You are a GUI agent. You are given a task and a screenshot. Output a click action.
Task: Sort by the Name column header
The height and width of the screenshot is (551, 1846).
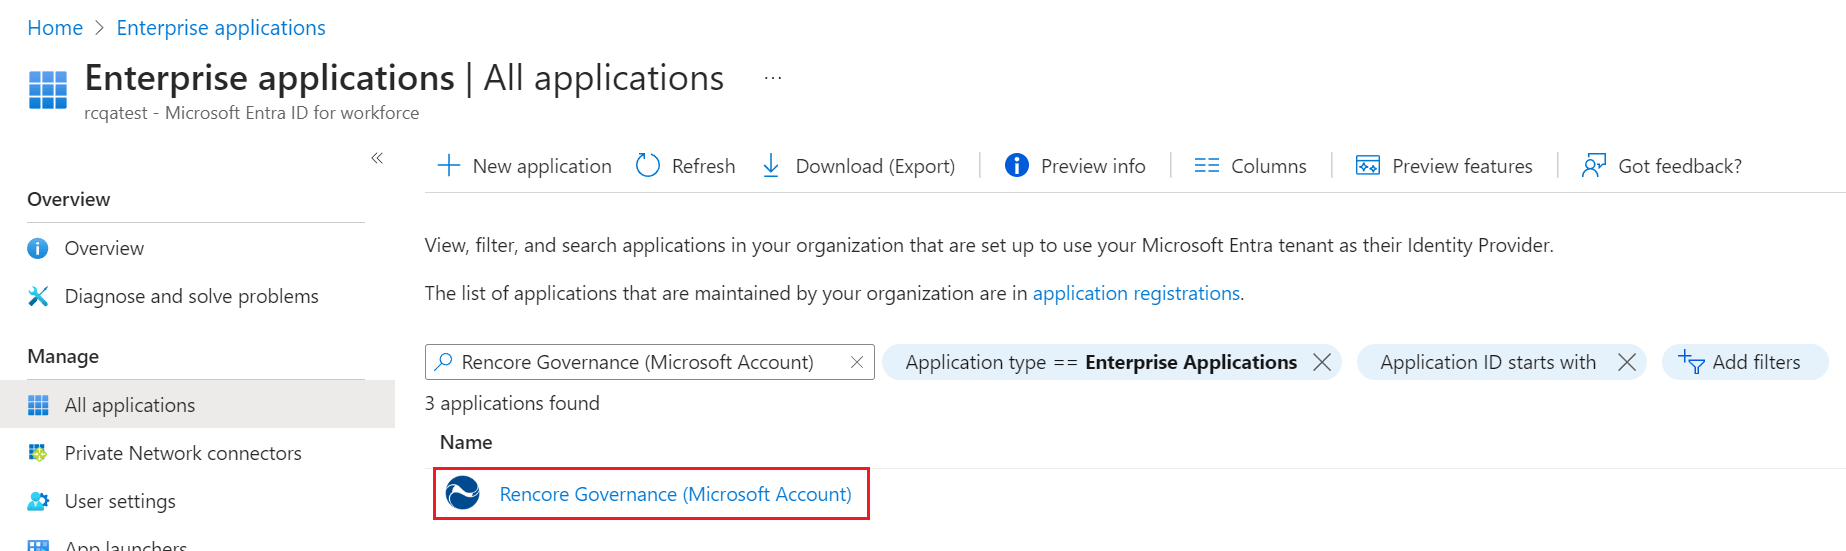pyautogui.click(x=466, y=442)
